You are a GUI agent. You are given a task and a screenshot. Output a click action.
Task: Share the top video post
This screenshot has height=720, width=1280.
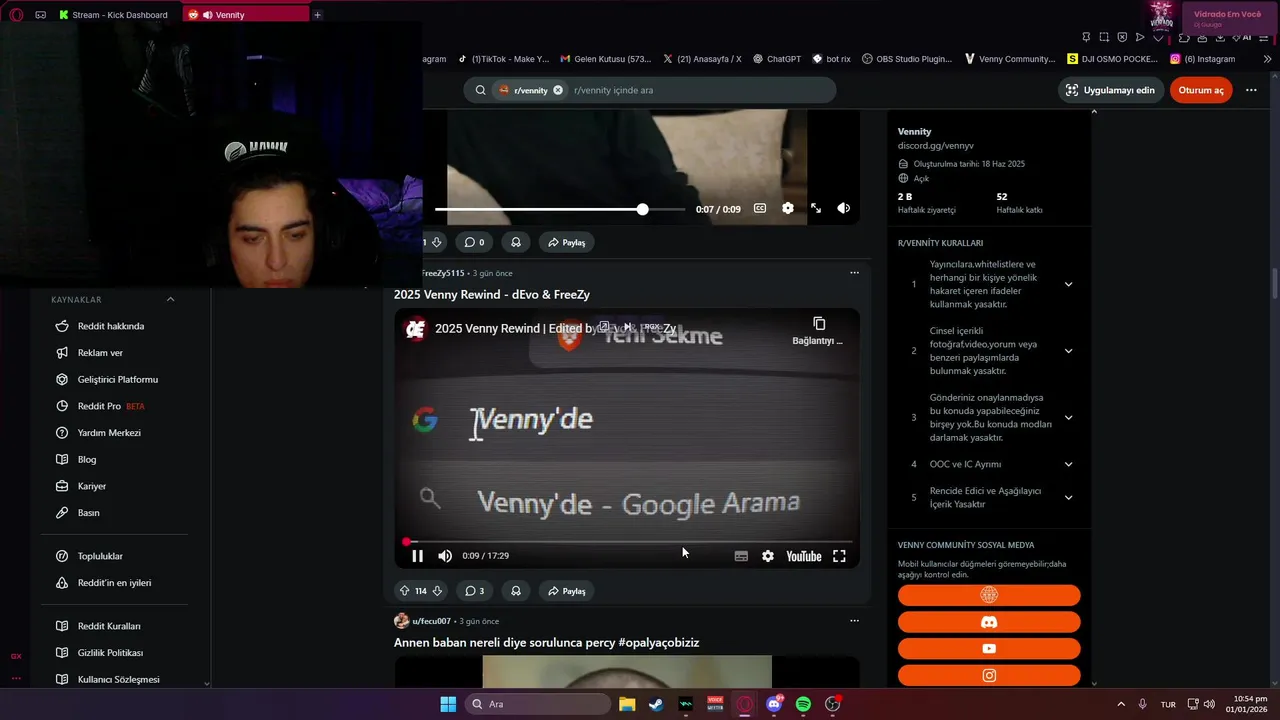tap(566, 242)
